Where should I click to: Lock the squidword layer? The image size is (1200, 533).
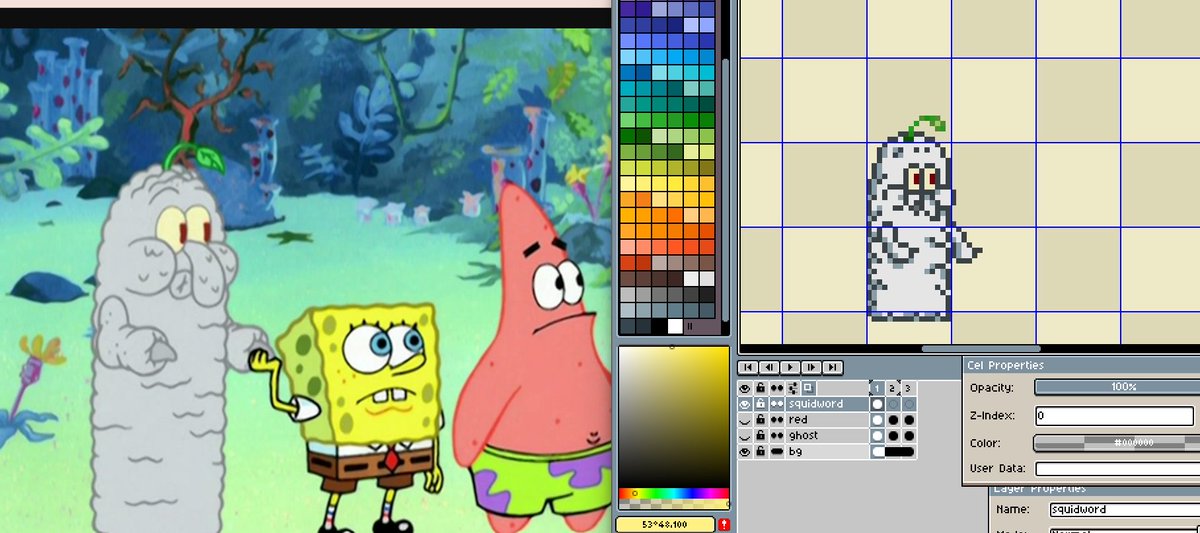click(761, 404)
